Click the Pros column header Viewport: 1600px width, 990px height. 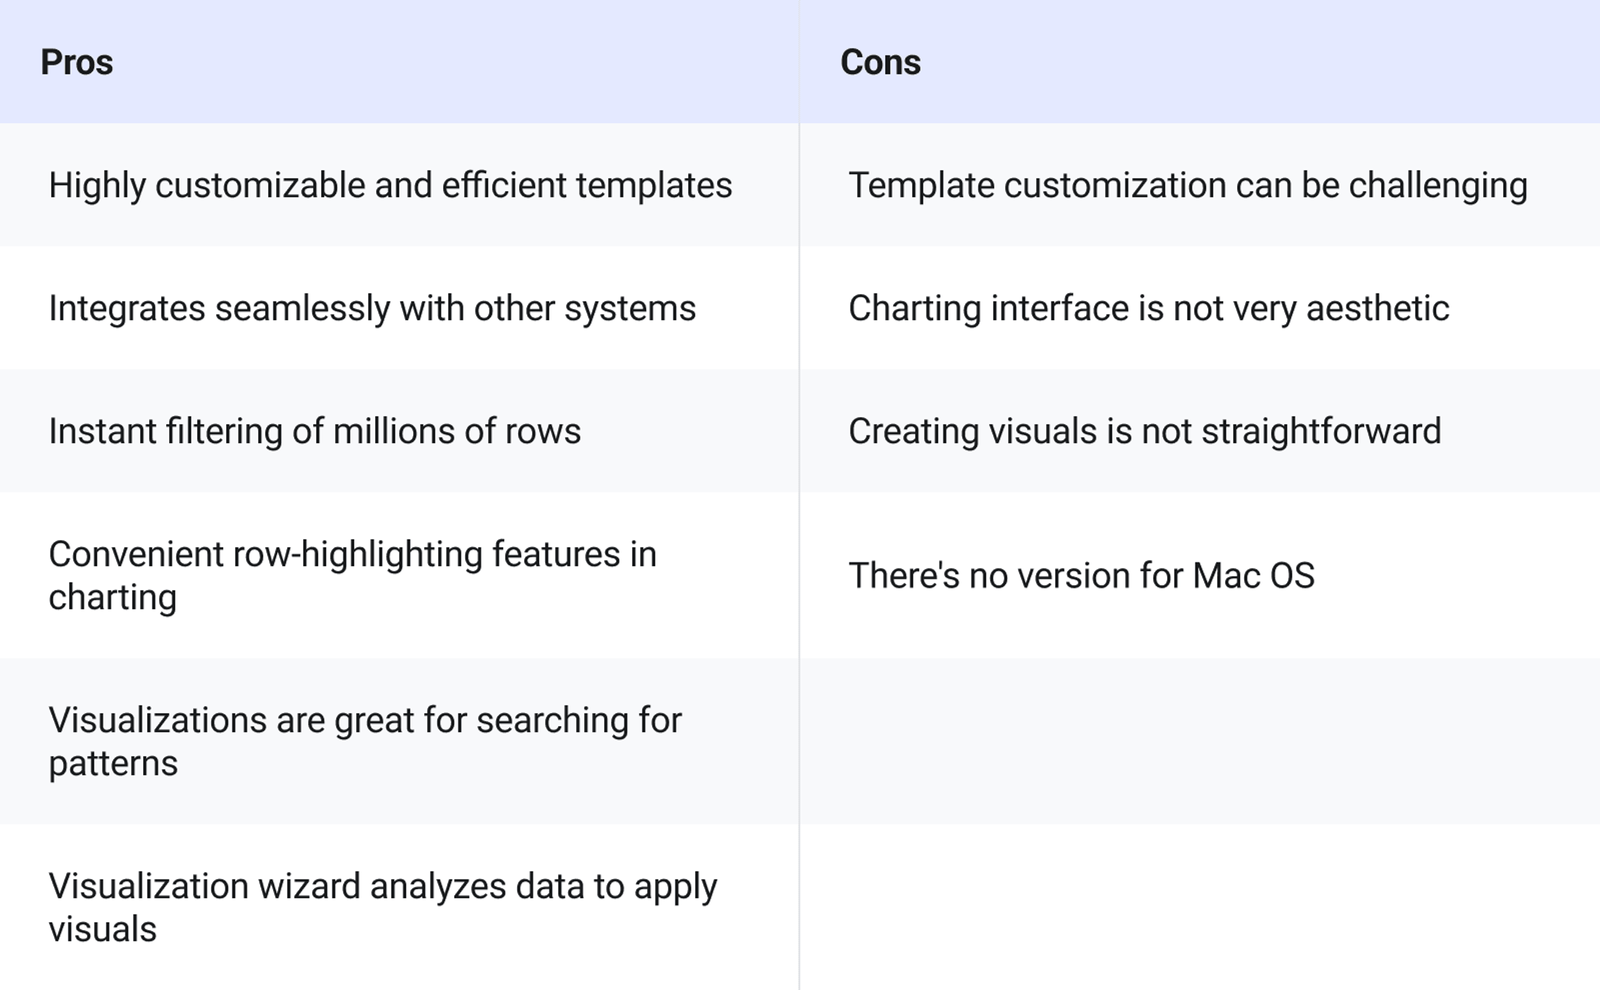(77, 62)
